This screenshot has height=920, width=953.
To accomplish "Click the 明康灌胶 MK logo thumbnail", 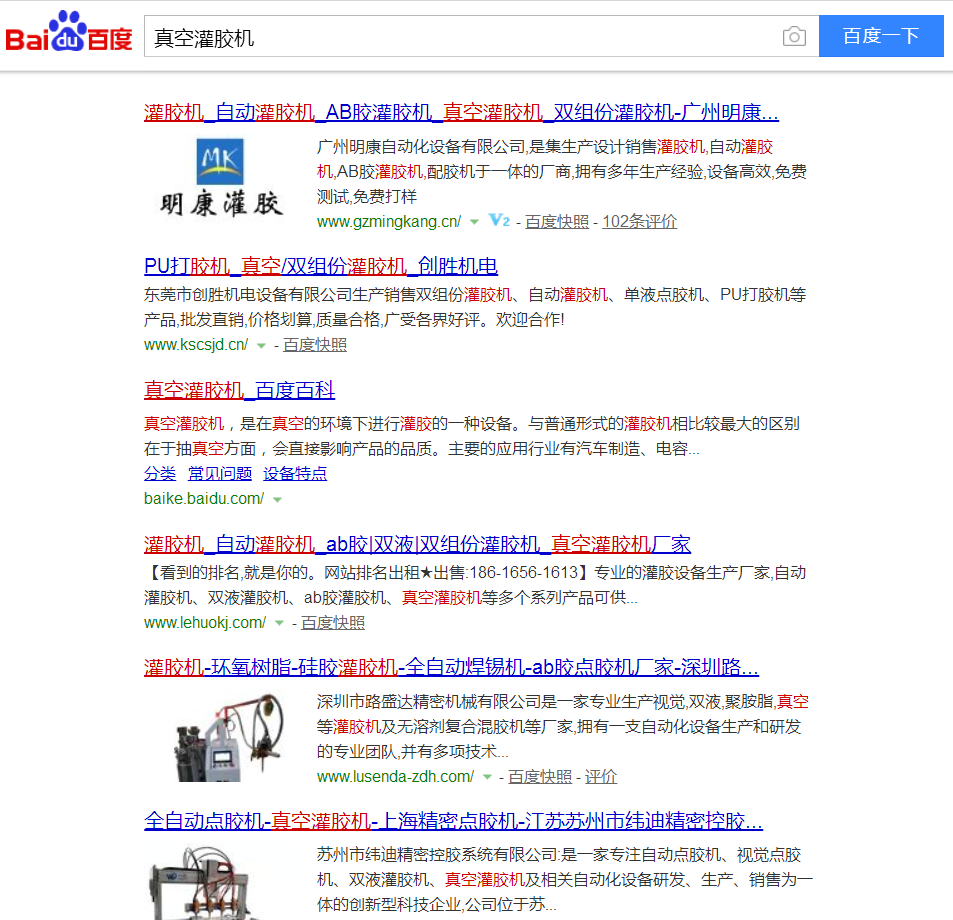I will tap(220, 178).
